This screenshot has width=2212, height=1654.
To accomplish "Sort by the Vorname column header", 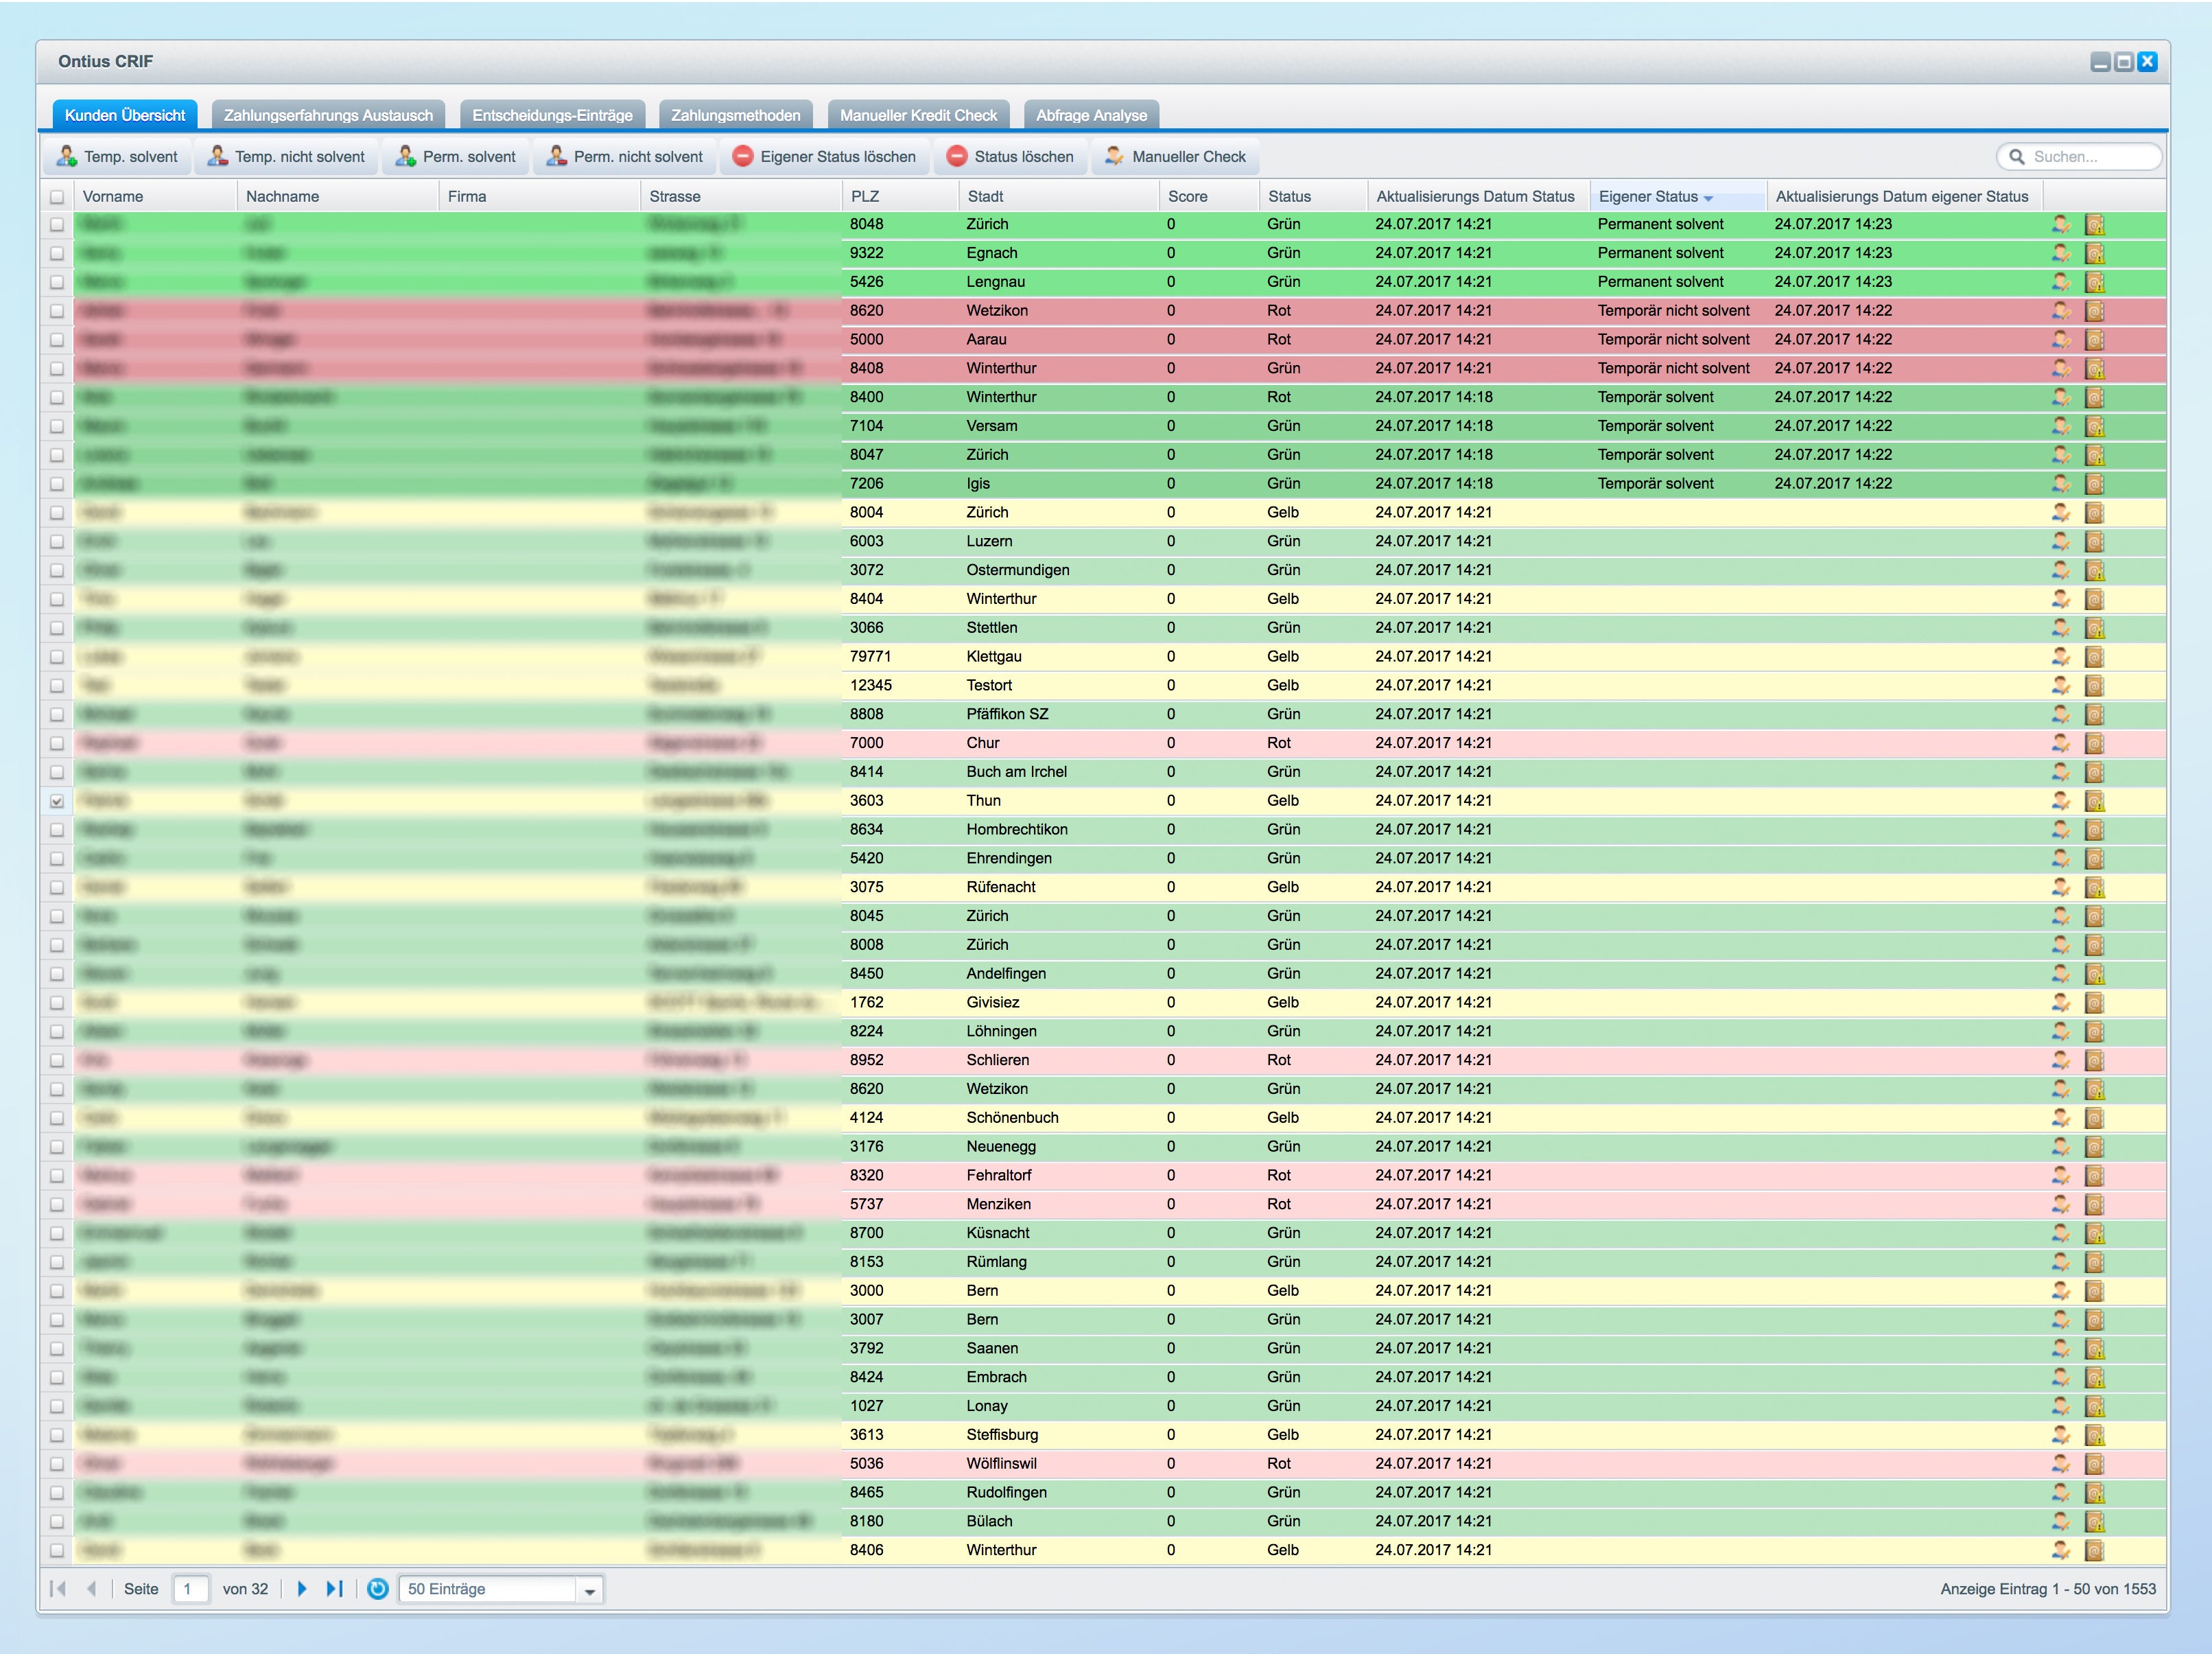I will click(155, 197).
